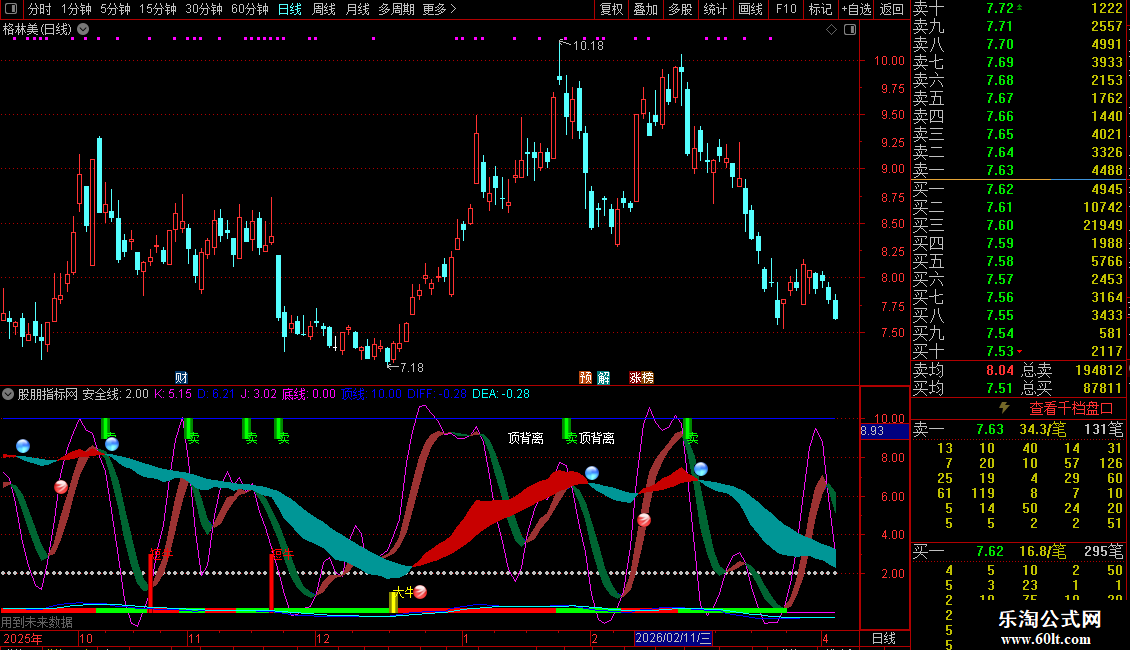This screenshot has height=650, width=1130.
Task: Select the 60分钟 period tab
Action: [x=249, y=9]
